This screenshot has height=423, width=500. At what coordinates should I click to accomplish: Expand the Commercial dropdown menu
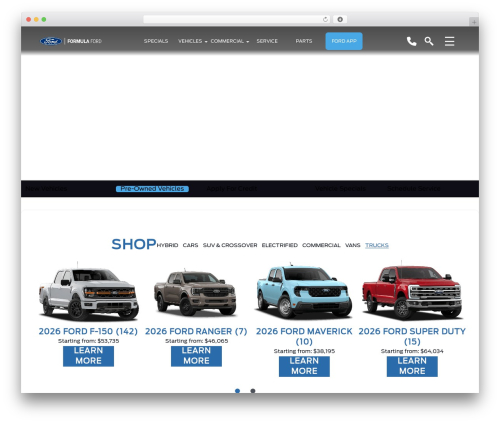tap(230, 41)
